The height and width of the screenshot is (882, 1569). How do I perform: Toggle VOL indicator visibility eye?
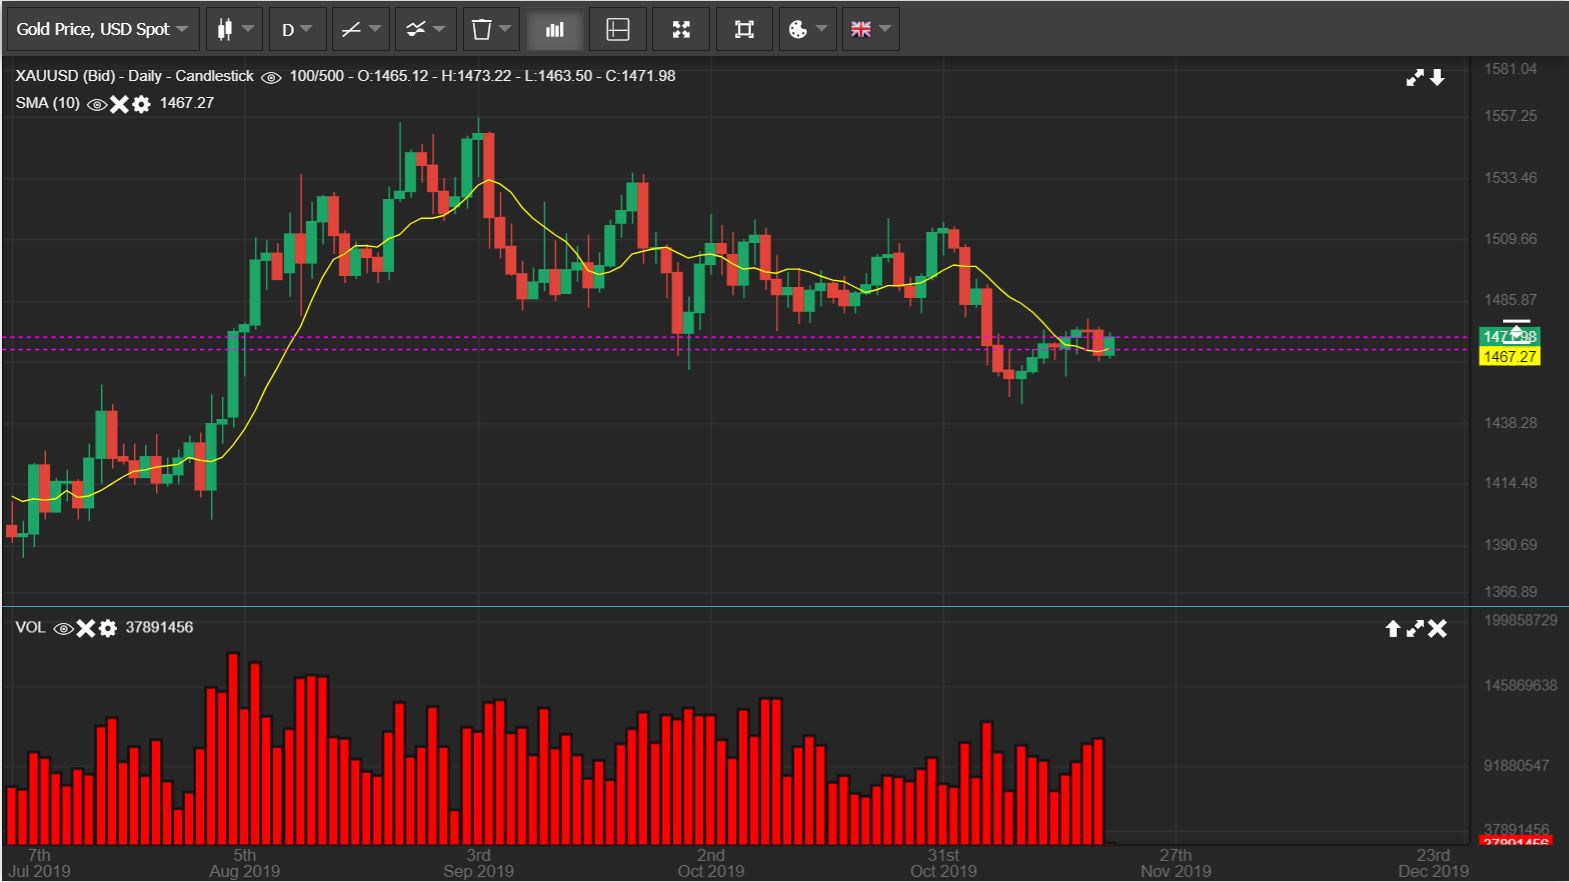click(63, 628)
